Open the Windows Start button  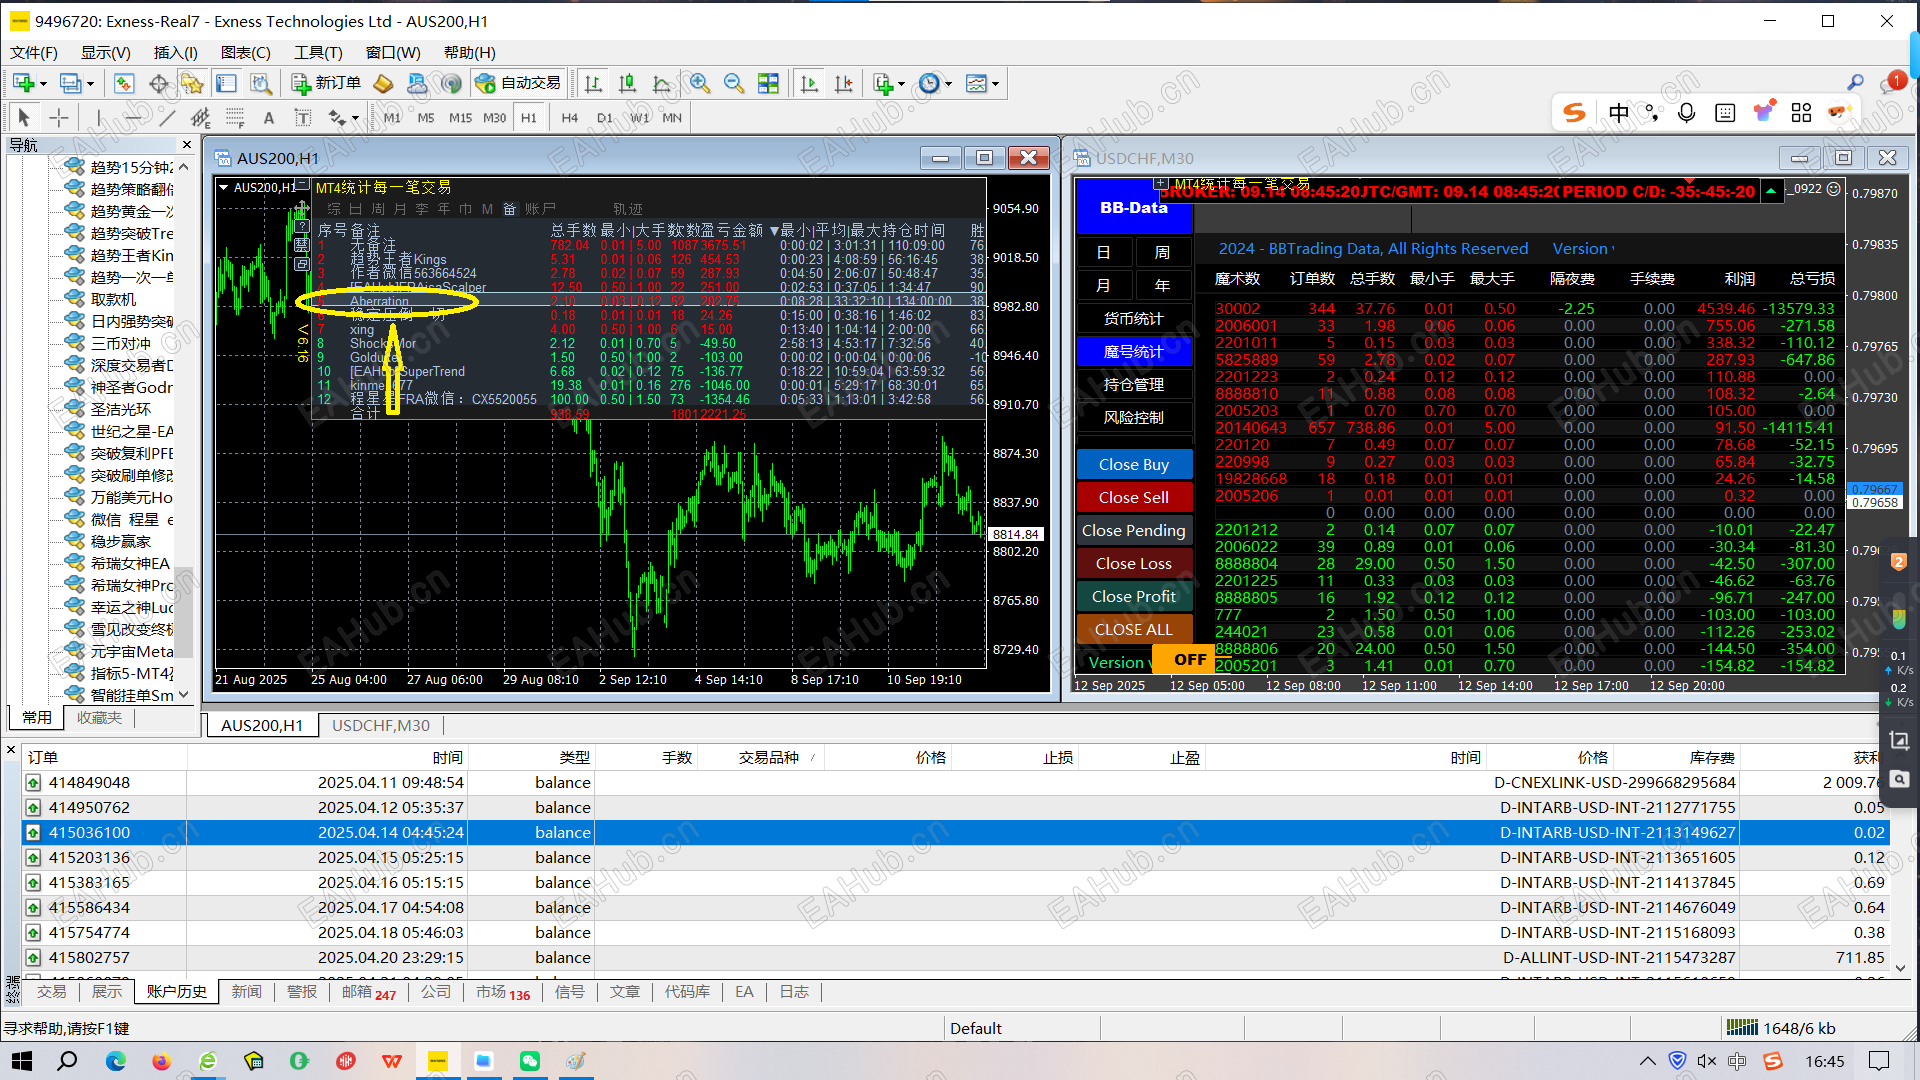point(22,1061)
